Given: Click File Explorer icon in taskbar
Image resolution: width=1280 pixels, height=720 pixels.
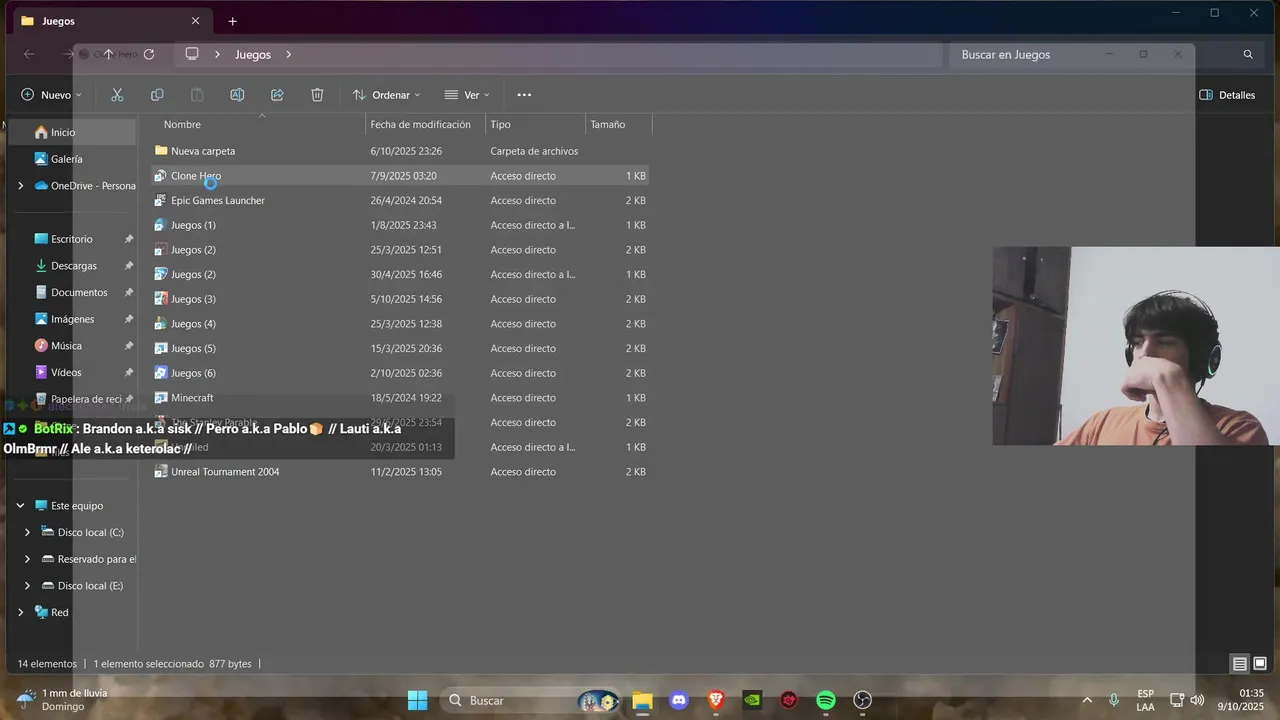Looking at the screenshot, I should pyautogui.click(x=642, y=700).
